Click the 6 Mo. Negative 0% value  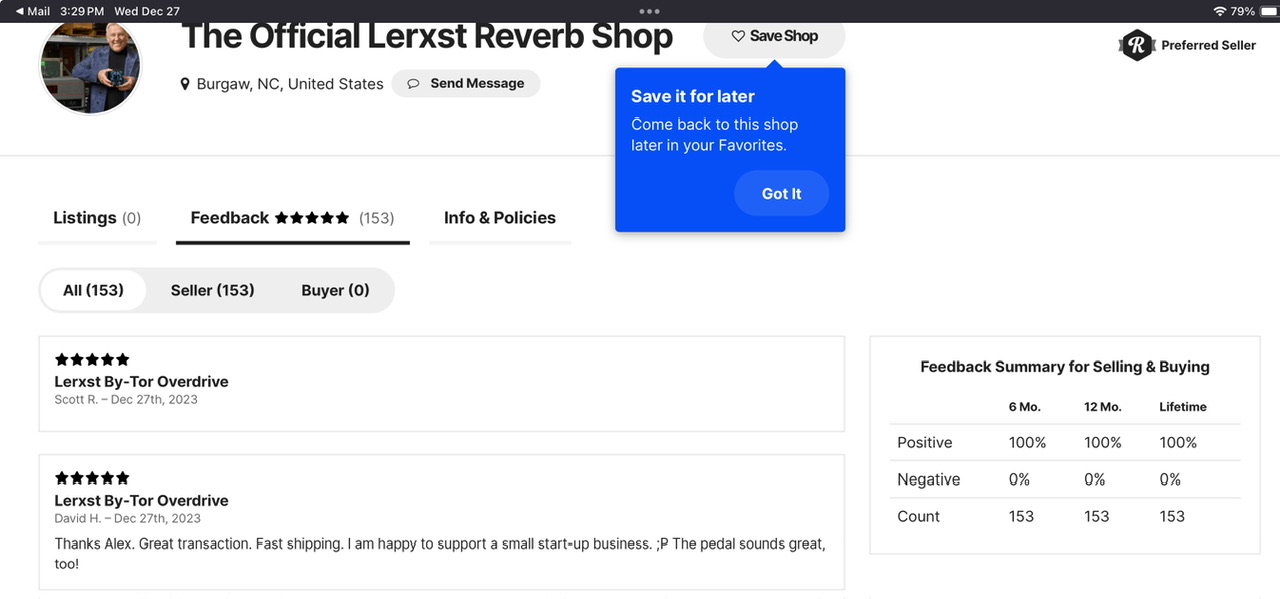pos(1019,480)
